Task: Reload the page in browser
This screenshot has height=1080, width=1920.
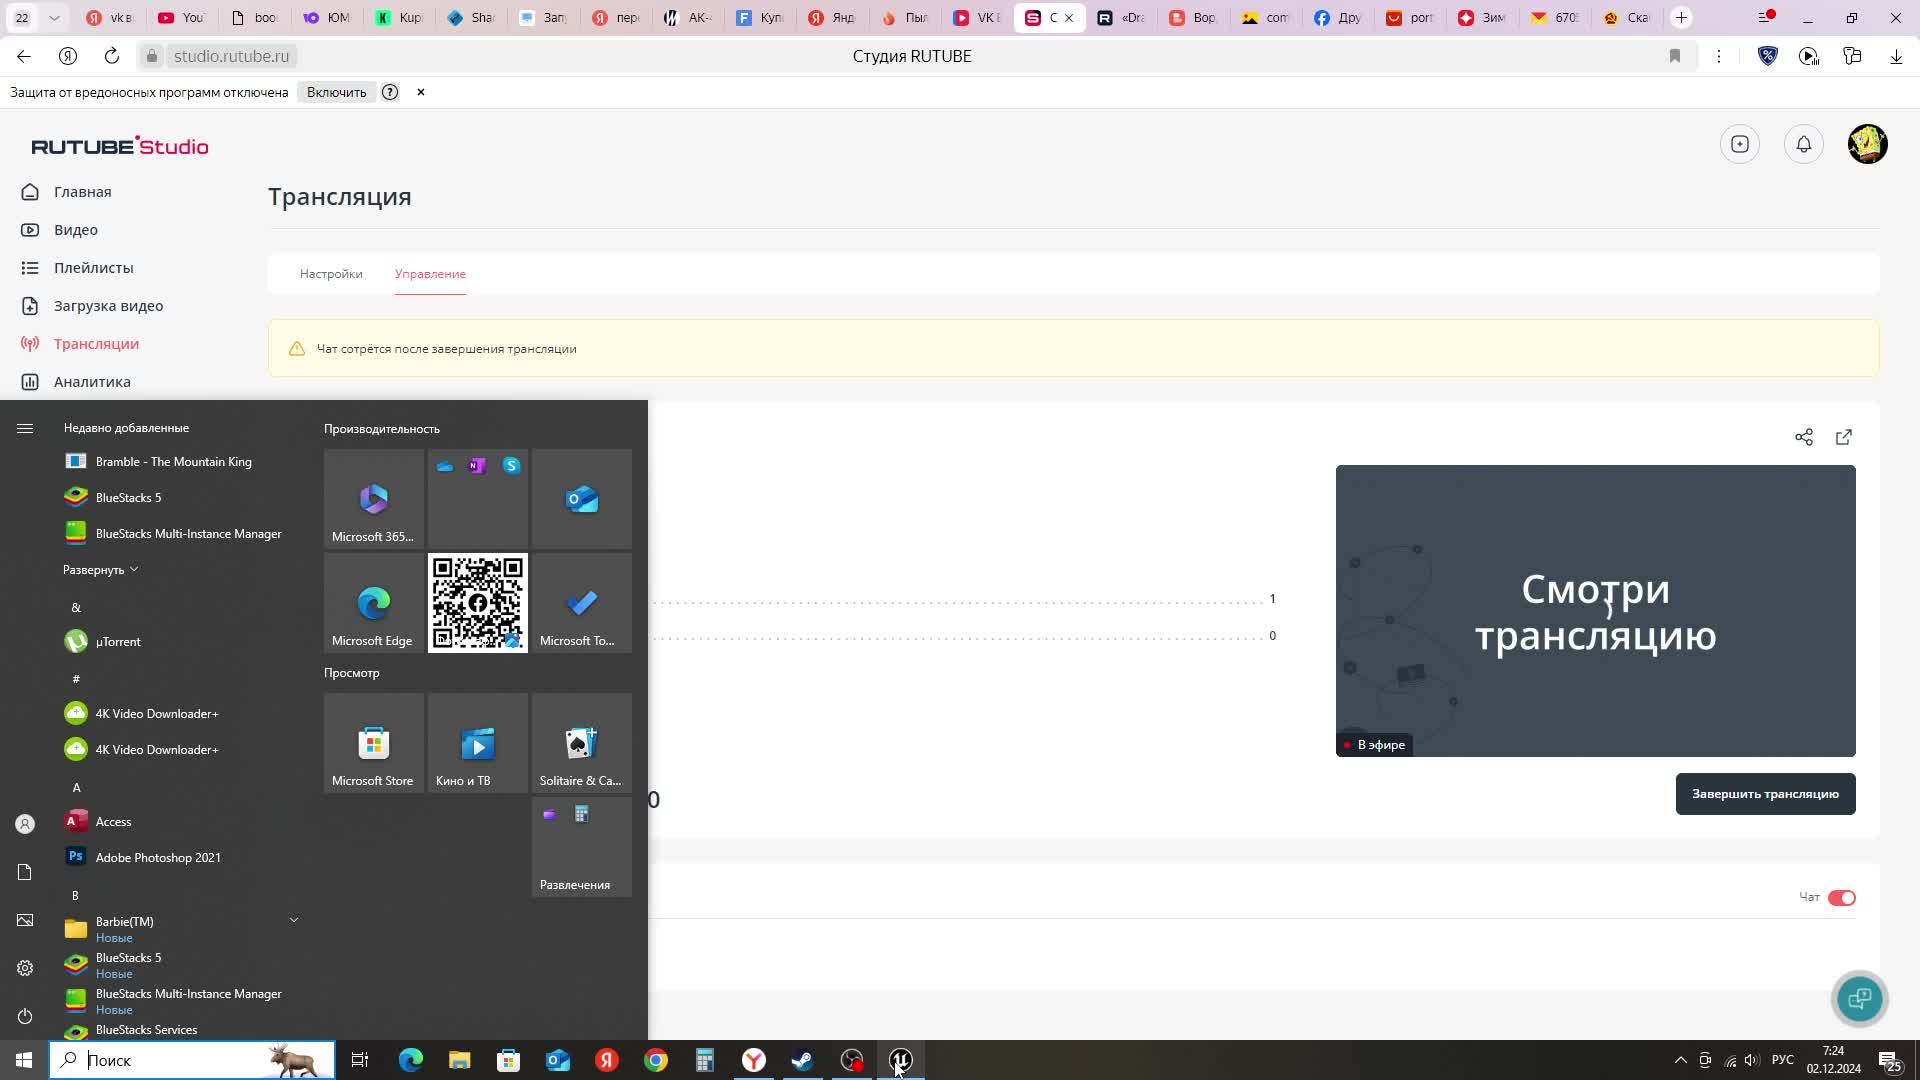Action: [112, 56]
